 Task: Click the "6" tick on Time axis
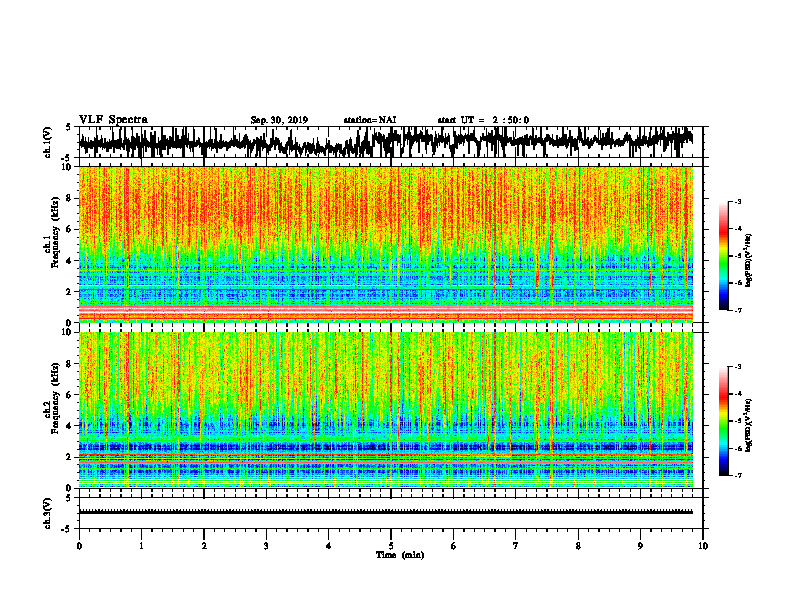pos(454,546)
